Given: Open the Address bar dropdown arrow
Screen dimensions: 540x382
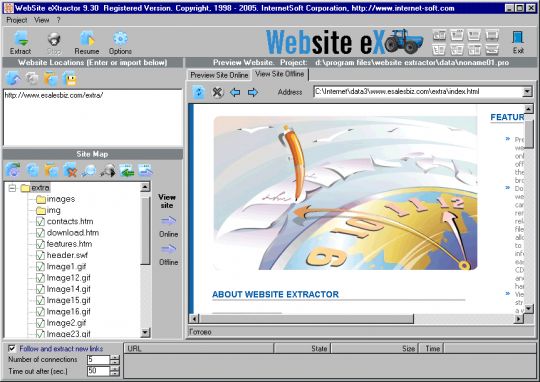Looking at the screenshot, I should (x=527, y=92).
